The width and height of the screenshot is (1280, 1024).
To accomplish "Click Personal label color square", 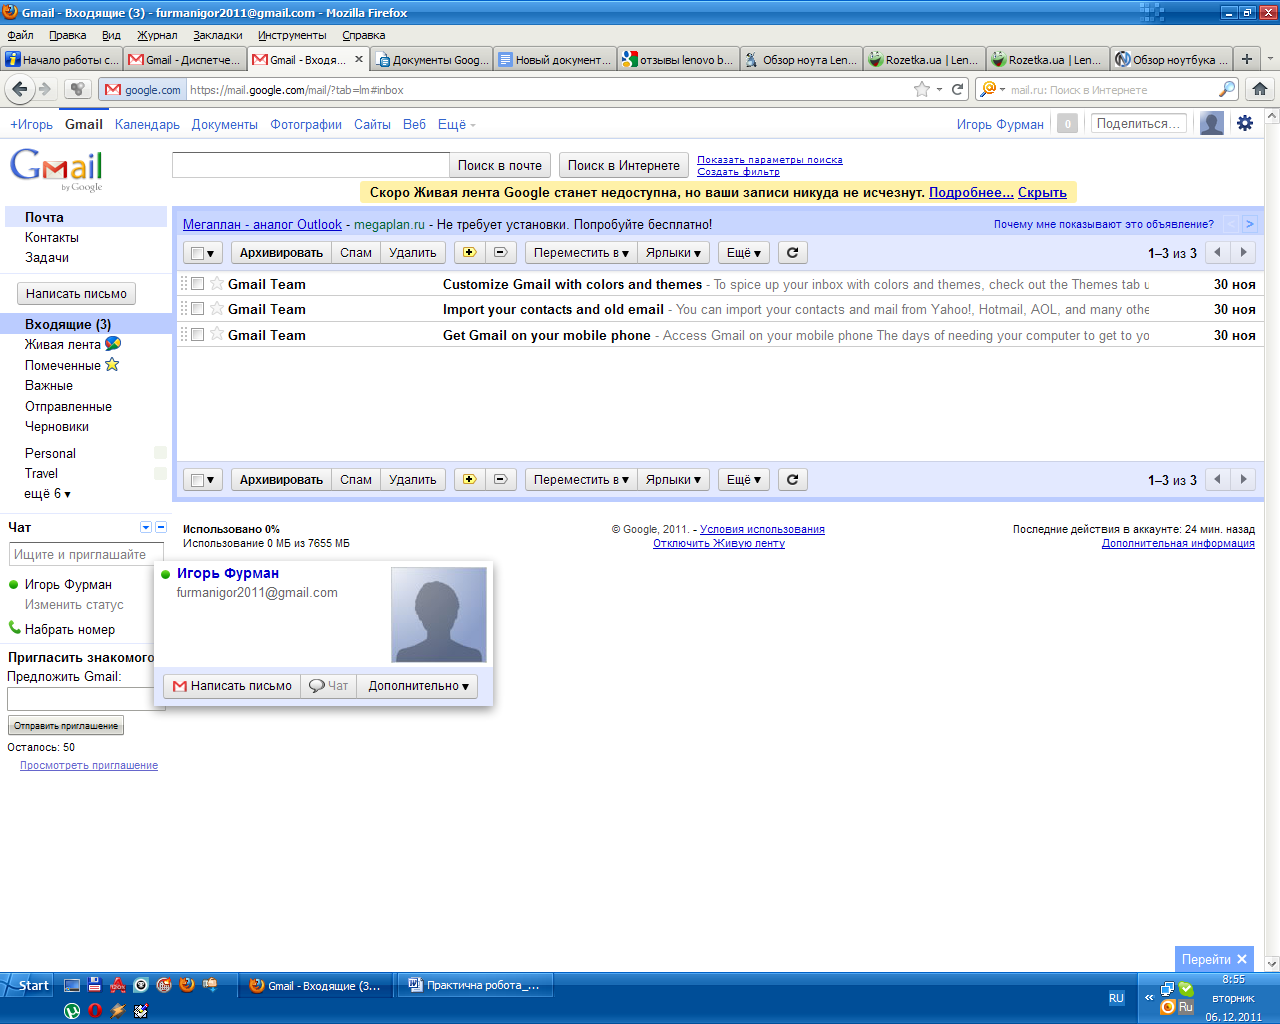I will tap(160, 453).
